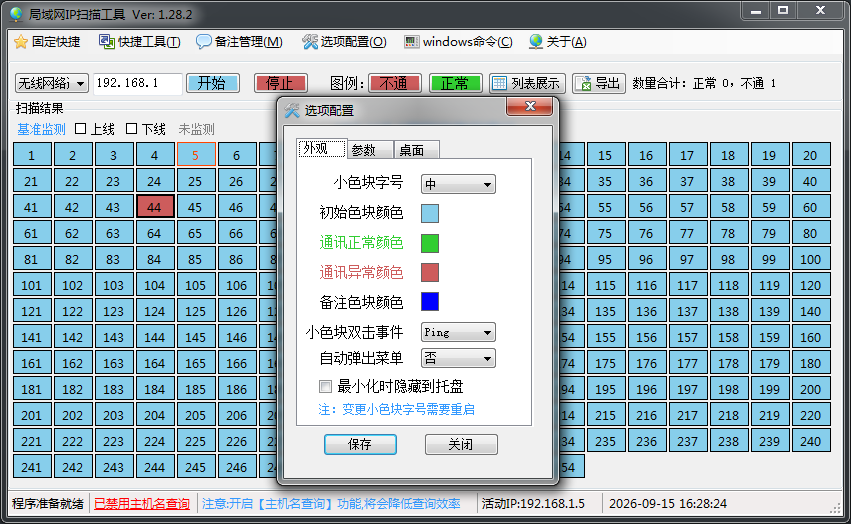Select IP block 241
The image size is (851, 524).
point(32,466)
